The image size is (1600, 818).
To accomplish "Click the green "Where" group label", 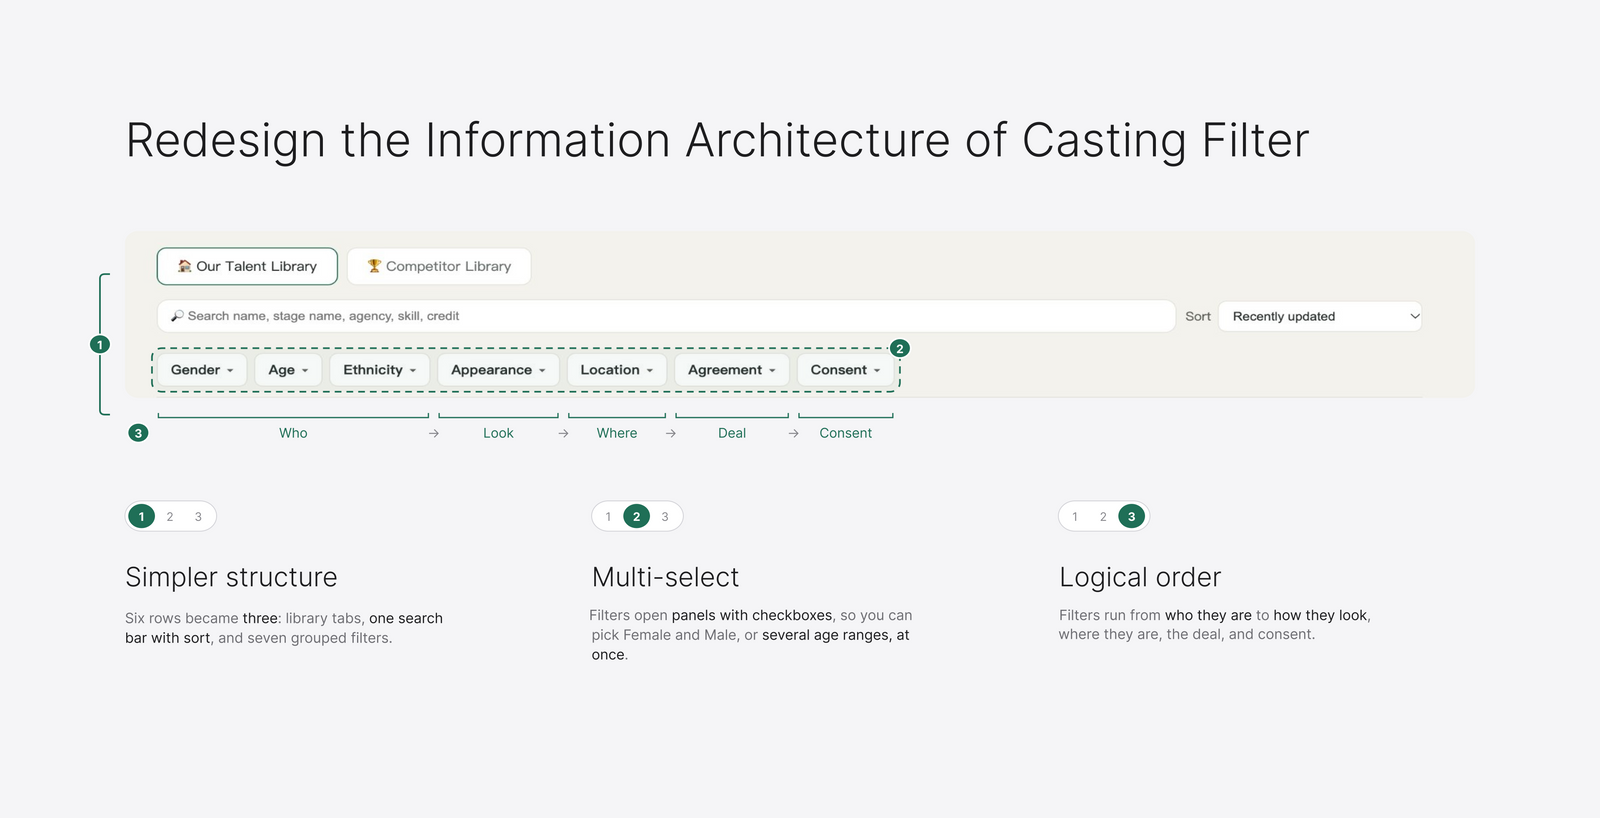I will [617, 433].
